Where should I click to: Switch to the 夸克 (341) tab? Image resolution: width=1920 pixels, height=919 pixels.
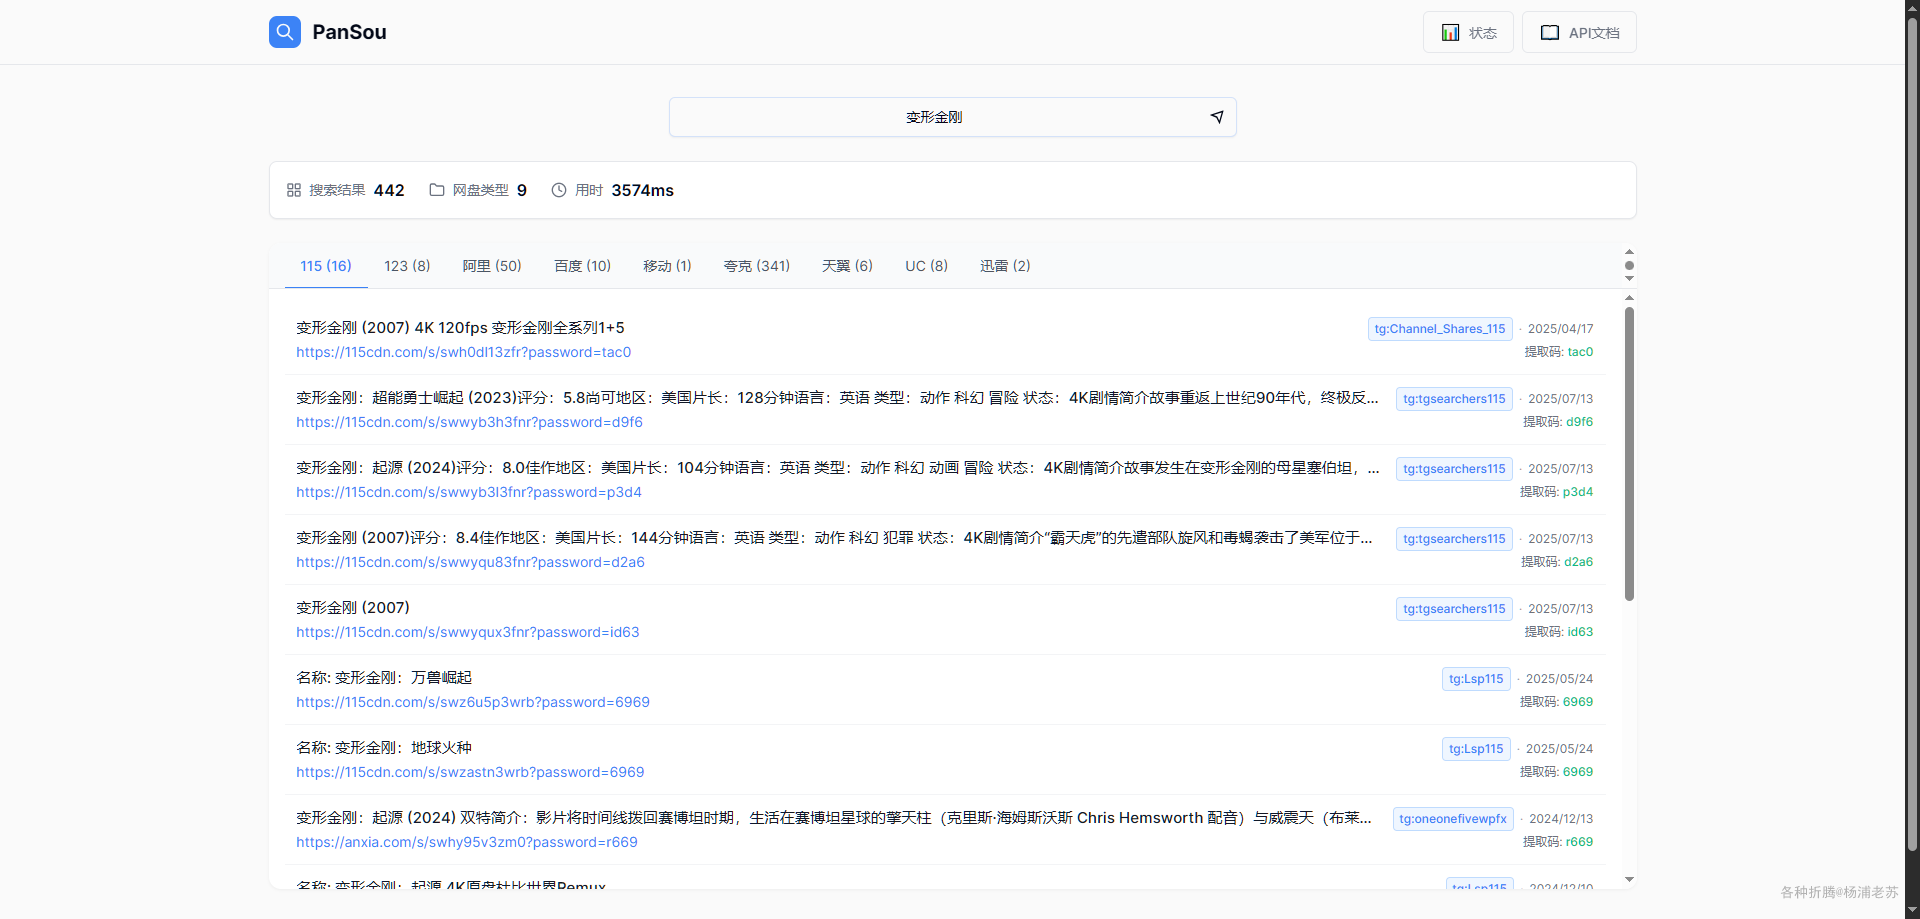coord(757,266)
